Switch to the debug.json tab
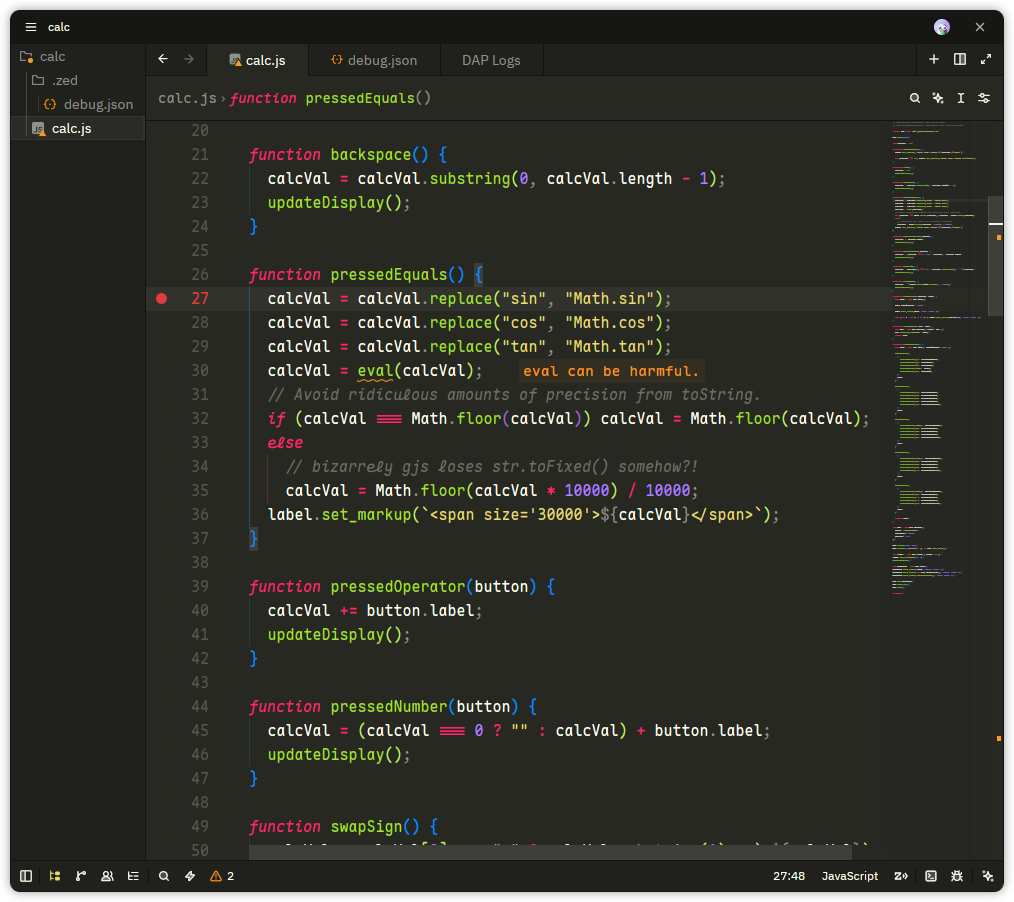The width and height of the screenshot is (1014, 902). 374,60
